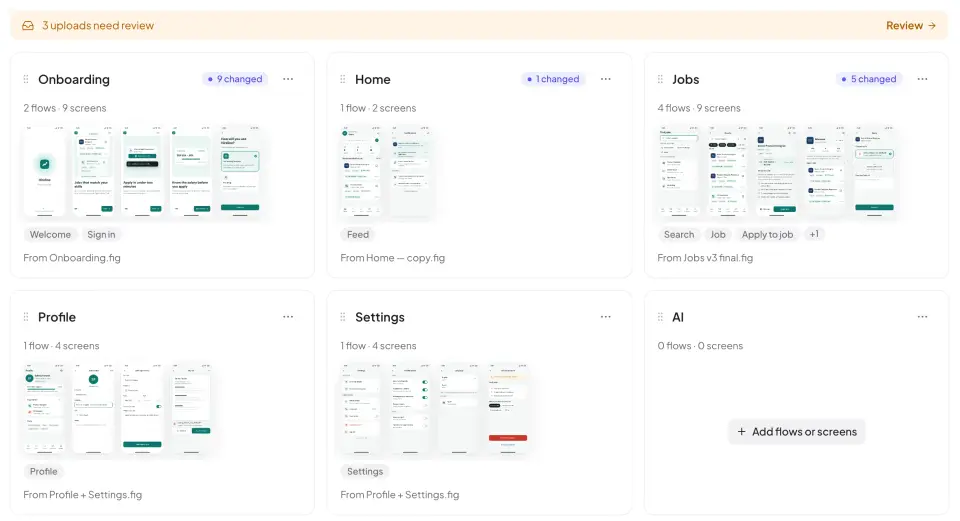Image resolution: width=960 pixels, height=521 pixels.
Task: Select the Apply to job flow tag
Action: point(767,234)
